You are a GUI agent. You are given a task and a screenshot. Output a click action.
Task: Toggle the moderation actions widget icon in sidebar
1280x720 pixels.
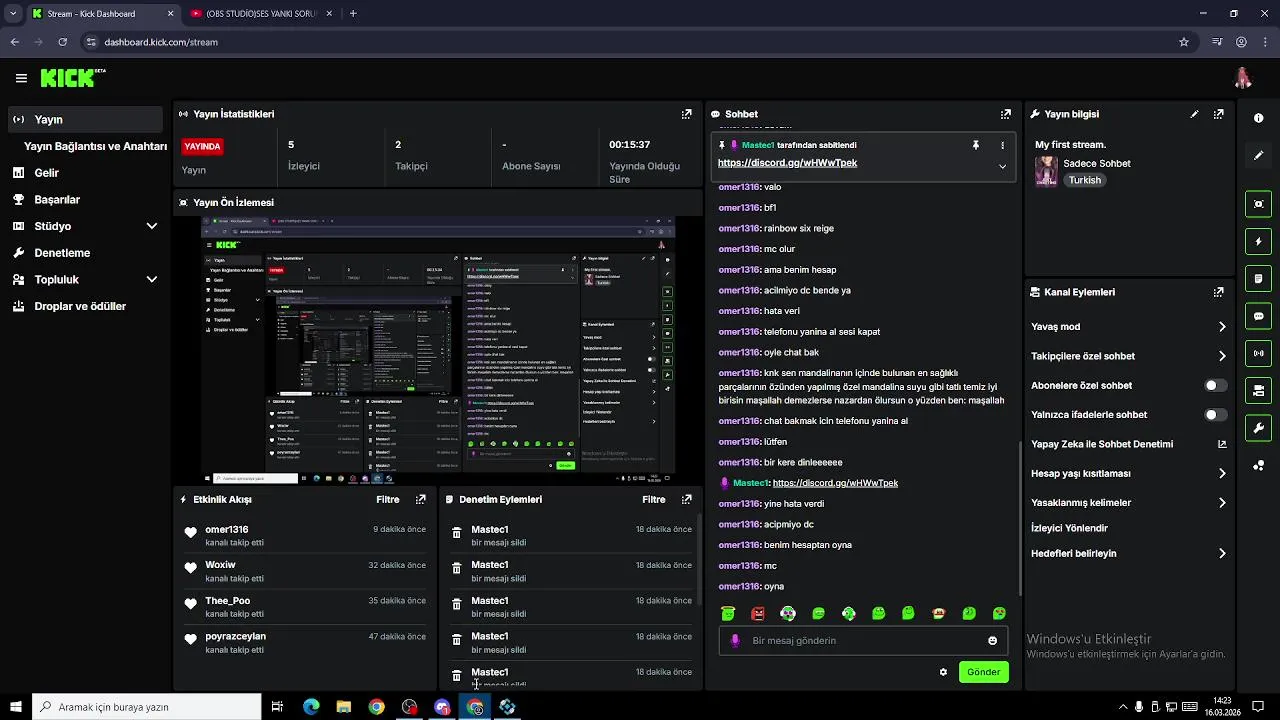pos(1258,390)
